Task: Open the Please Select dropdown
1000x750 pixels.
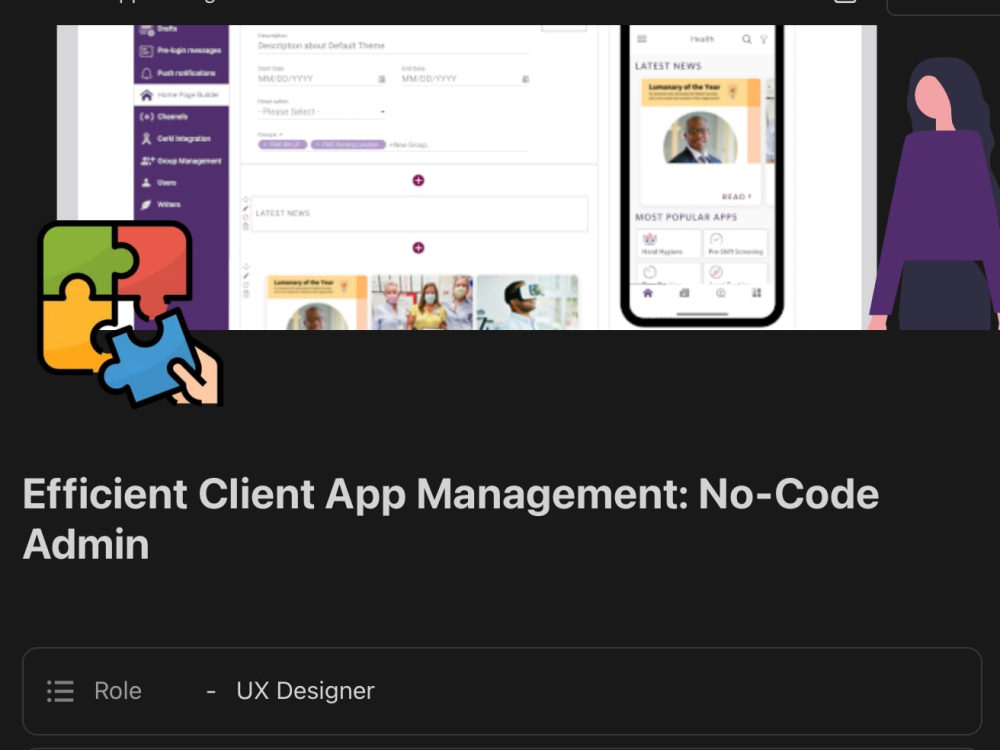Action: coord(321,112)
